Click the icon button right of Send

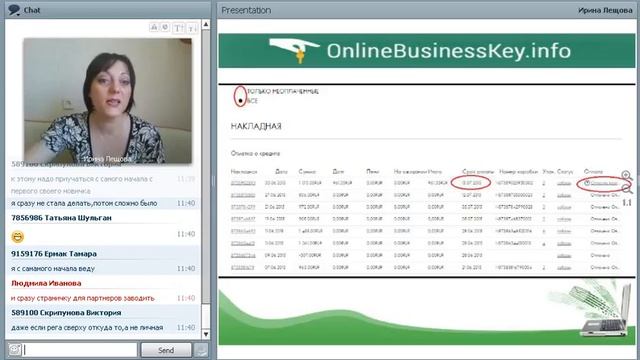(x=201, y=350)
